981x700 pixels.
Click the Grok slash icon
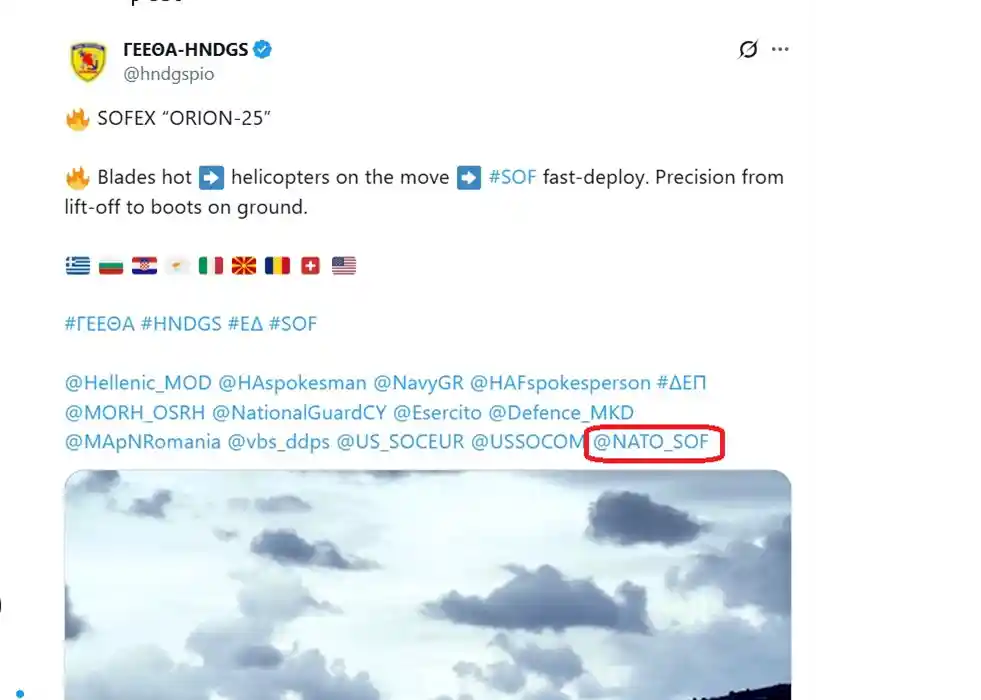(747, 49)
